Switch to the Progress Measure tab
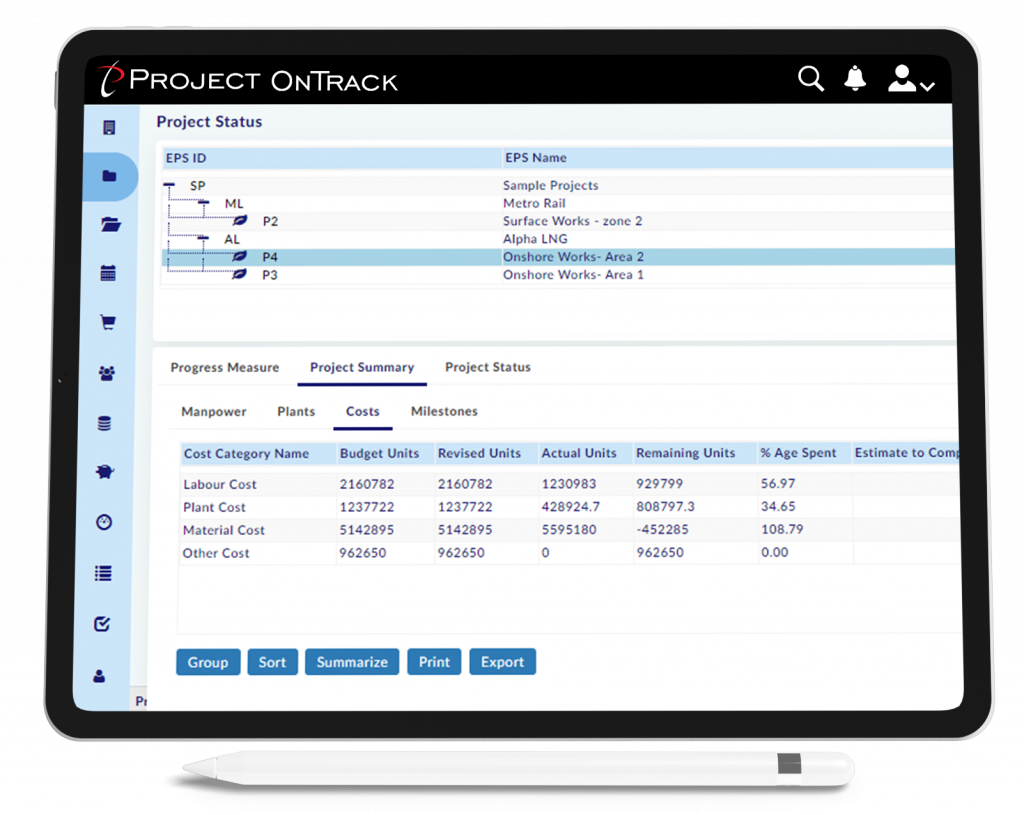The width and height of the screenshot is (1024, 815). coord(225,368)
